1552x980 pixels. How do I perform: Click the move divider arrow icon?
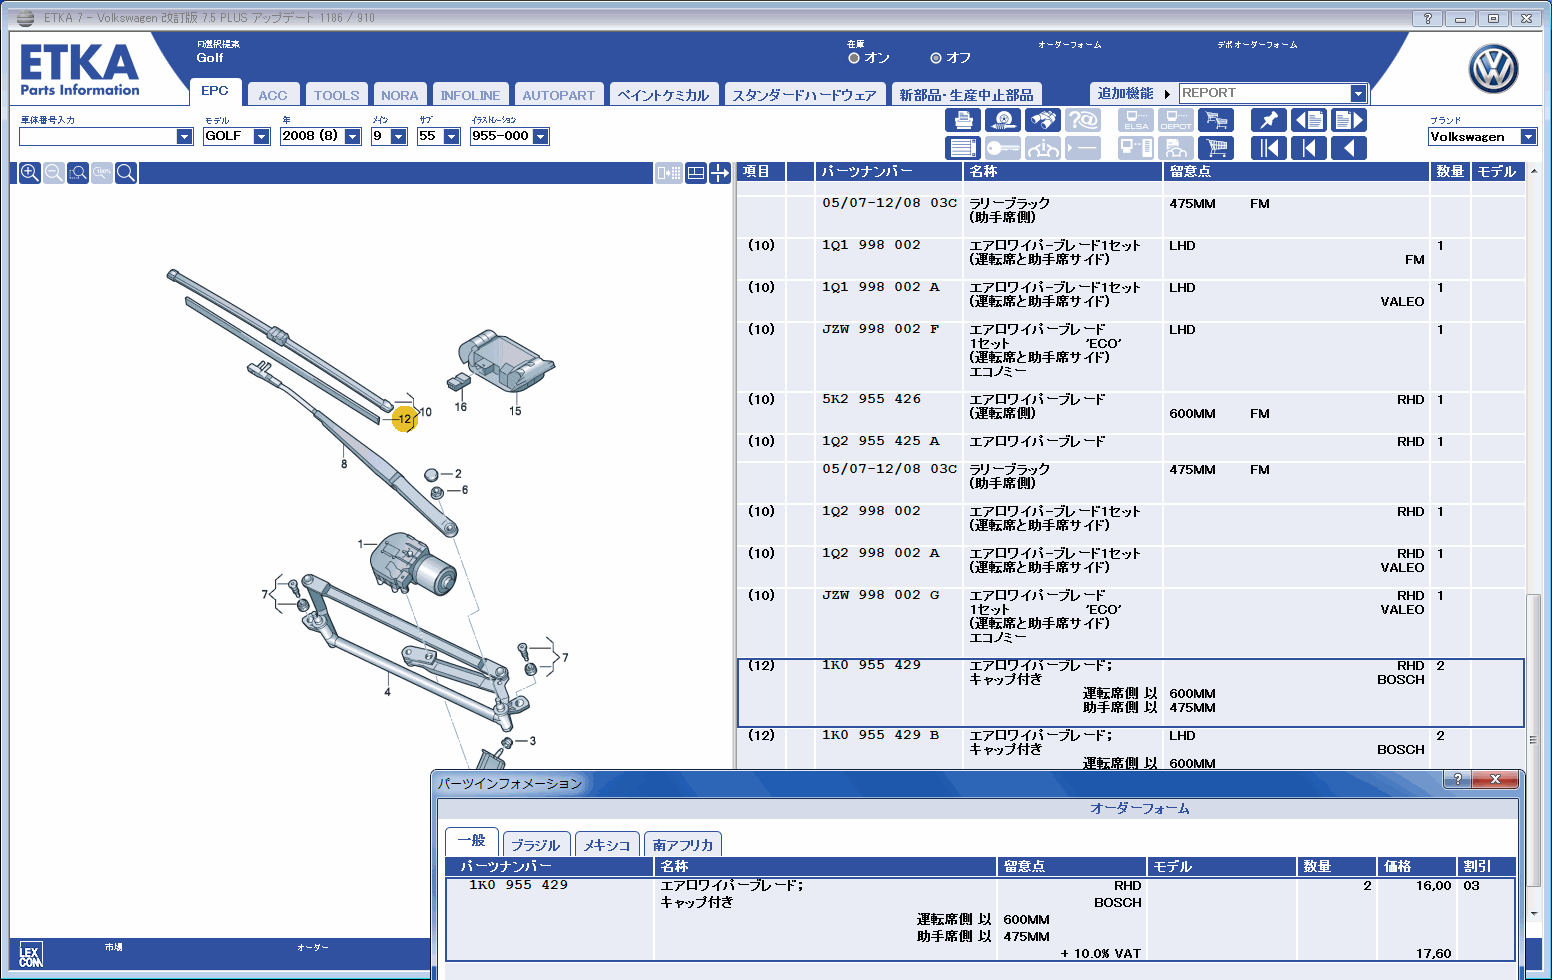click(x=720, y=173)
